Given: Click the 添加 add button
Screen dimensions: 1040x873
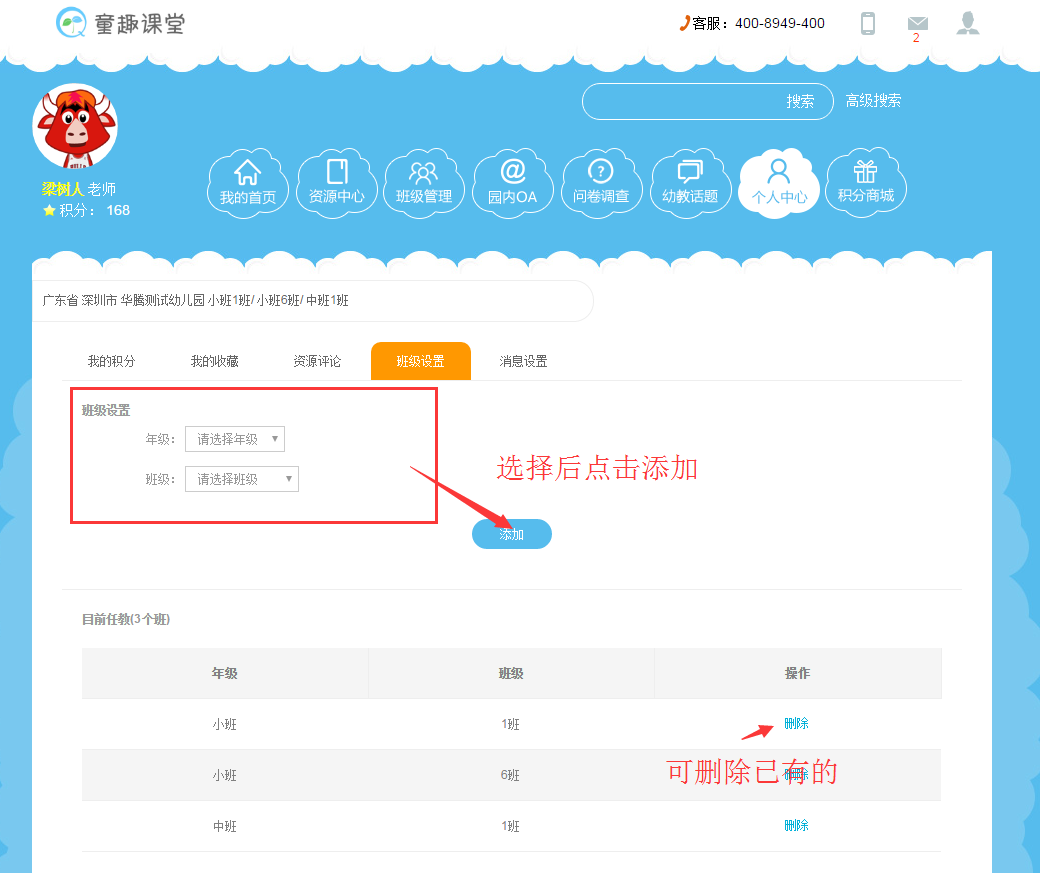Looking at the screenshot, I should click(512, 534).
